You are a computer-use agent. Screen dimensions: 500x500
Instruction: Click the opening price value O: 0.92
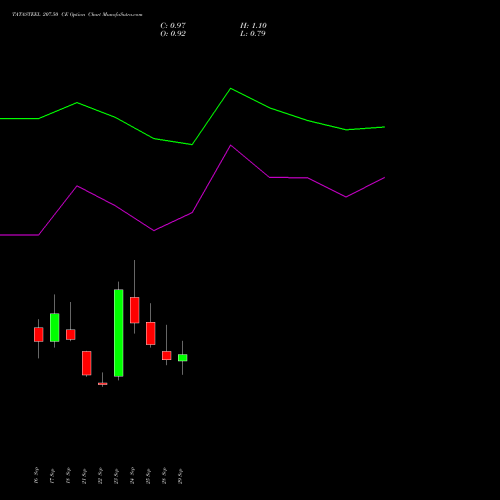(173, 34)
